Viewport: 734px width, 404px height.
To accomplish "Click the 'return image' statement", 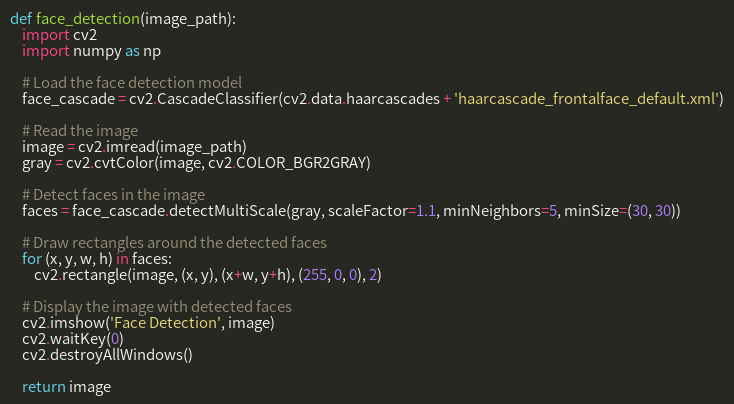I will 66,387.
